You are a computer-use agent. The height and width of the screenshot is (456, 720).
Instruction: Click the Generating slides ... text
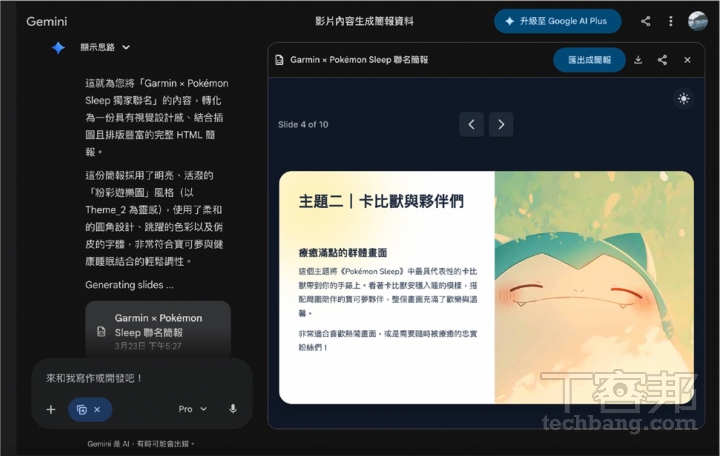click(129, 285)
